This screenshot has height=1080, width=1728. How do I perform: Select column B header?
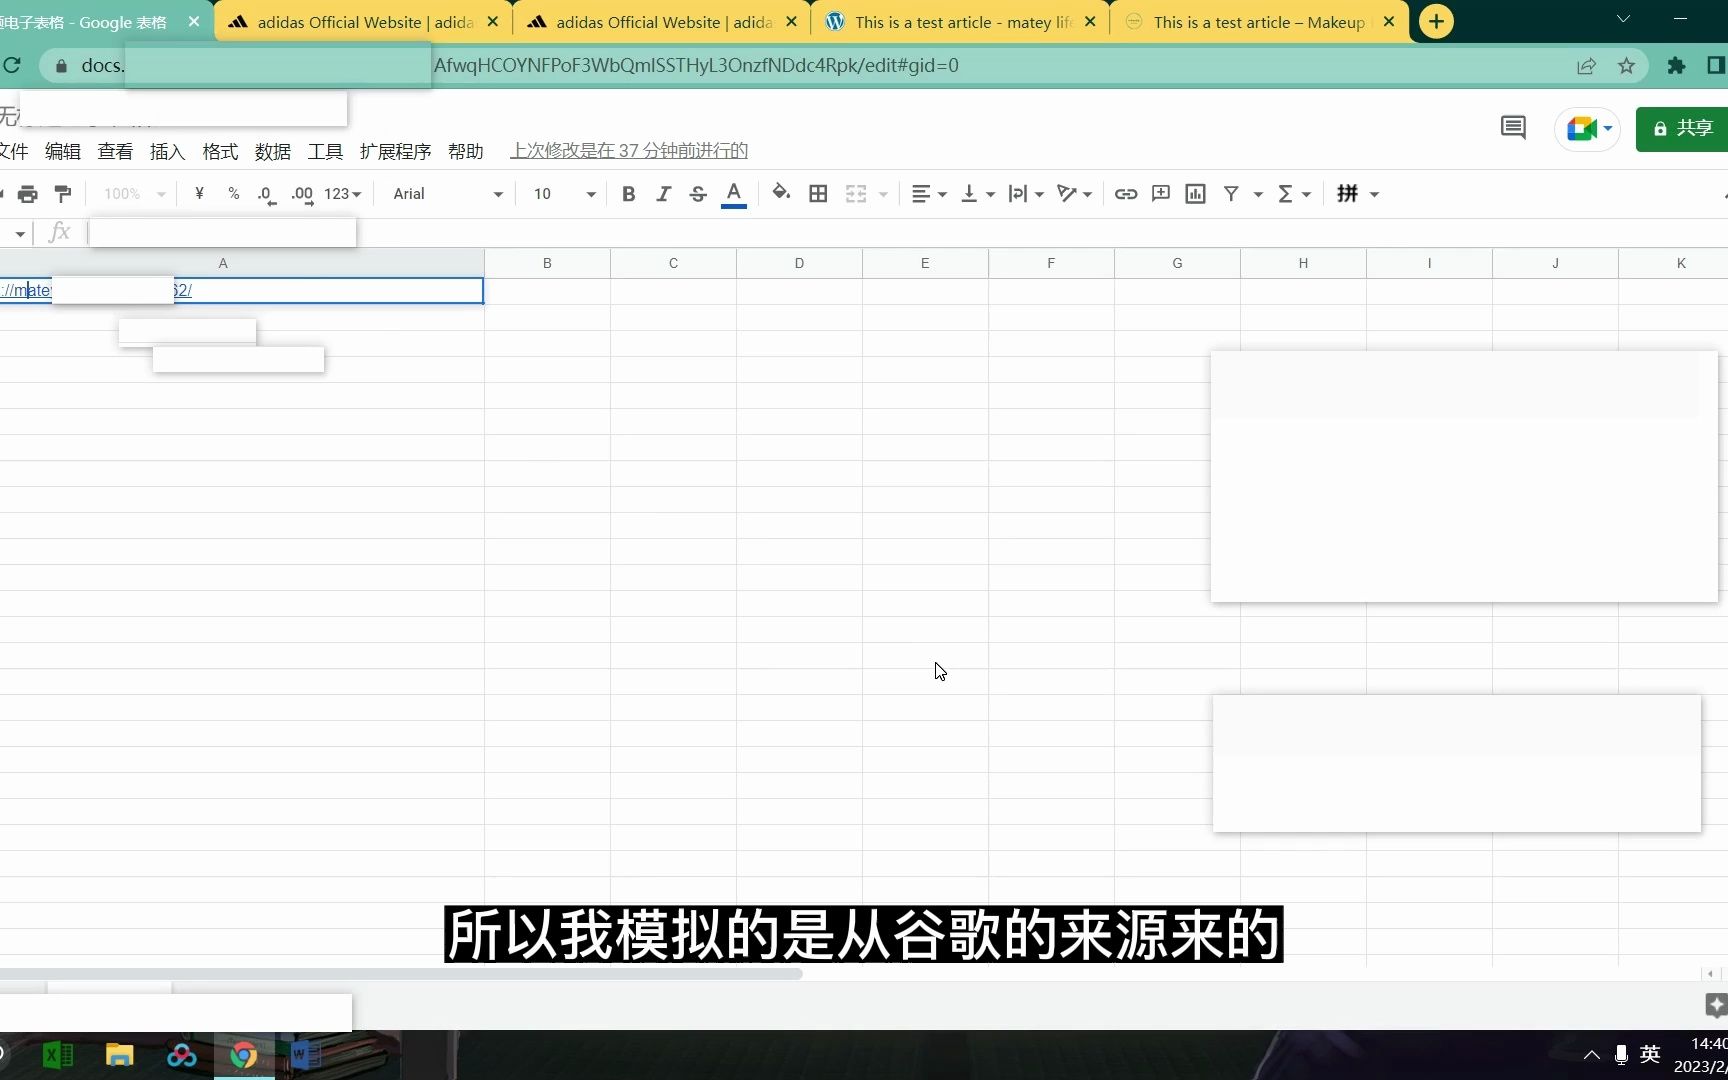(547, 263)
